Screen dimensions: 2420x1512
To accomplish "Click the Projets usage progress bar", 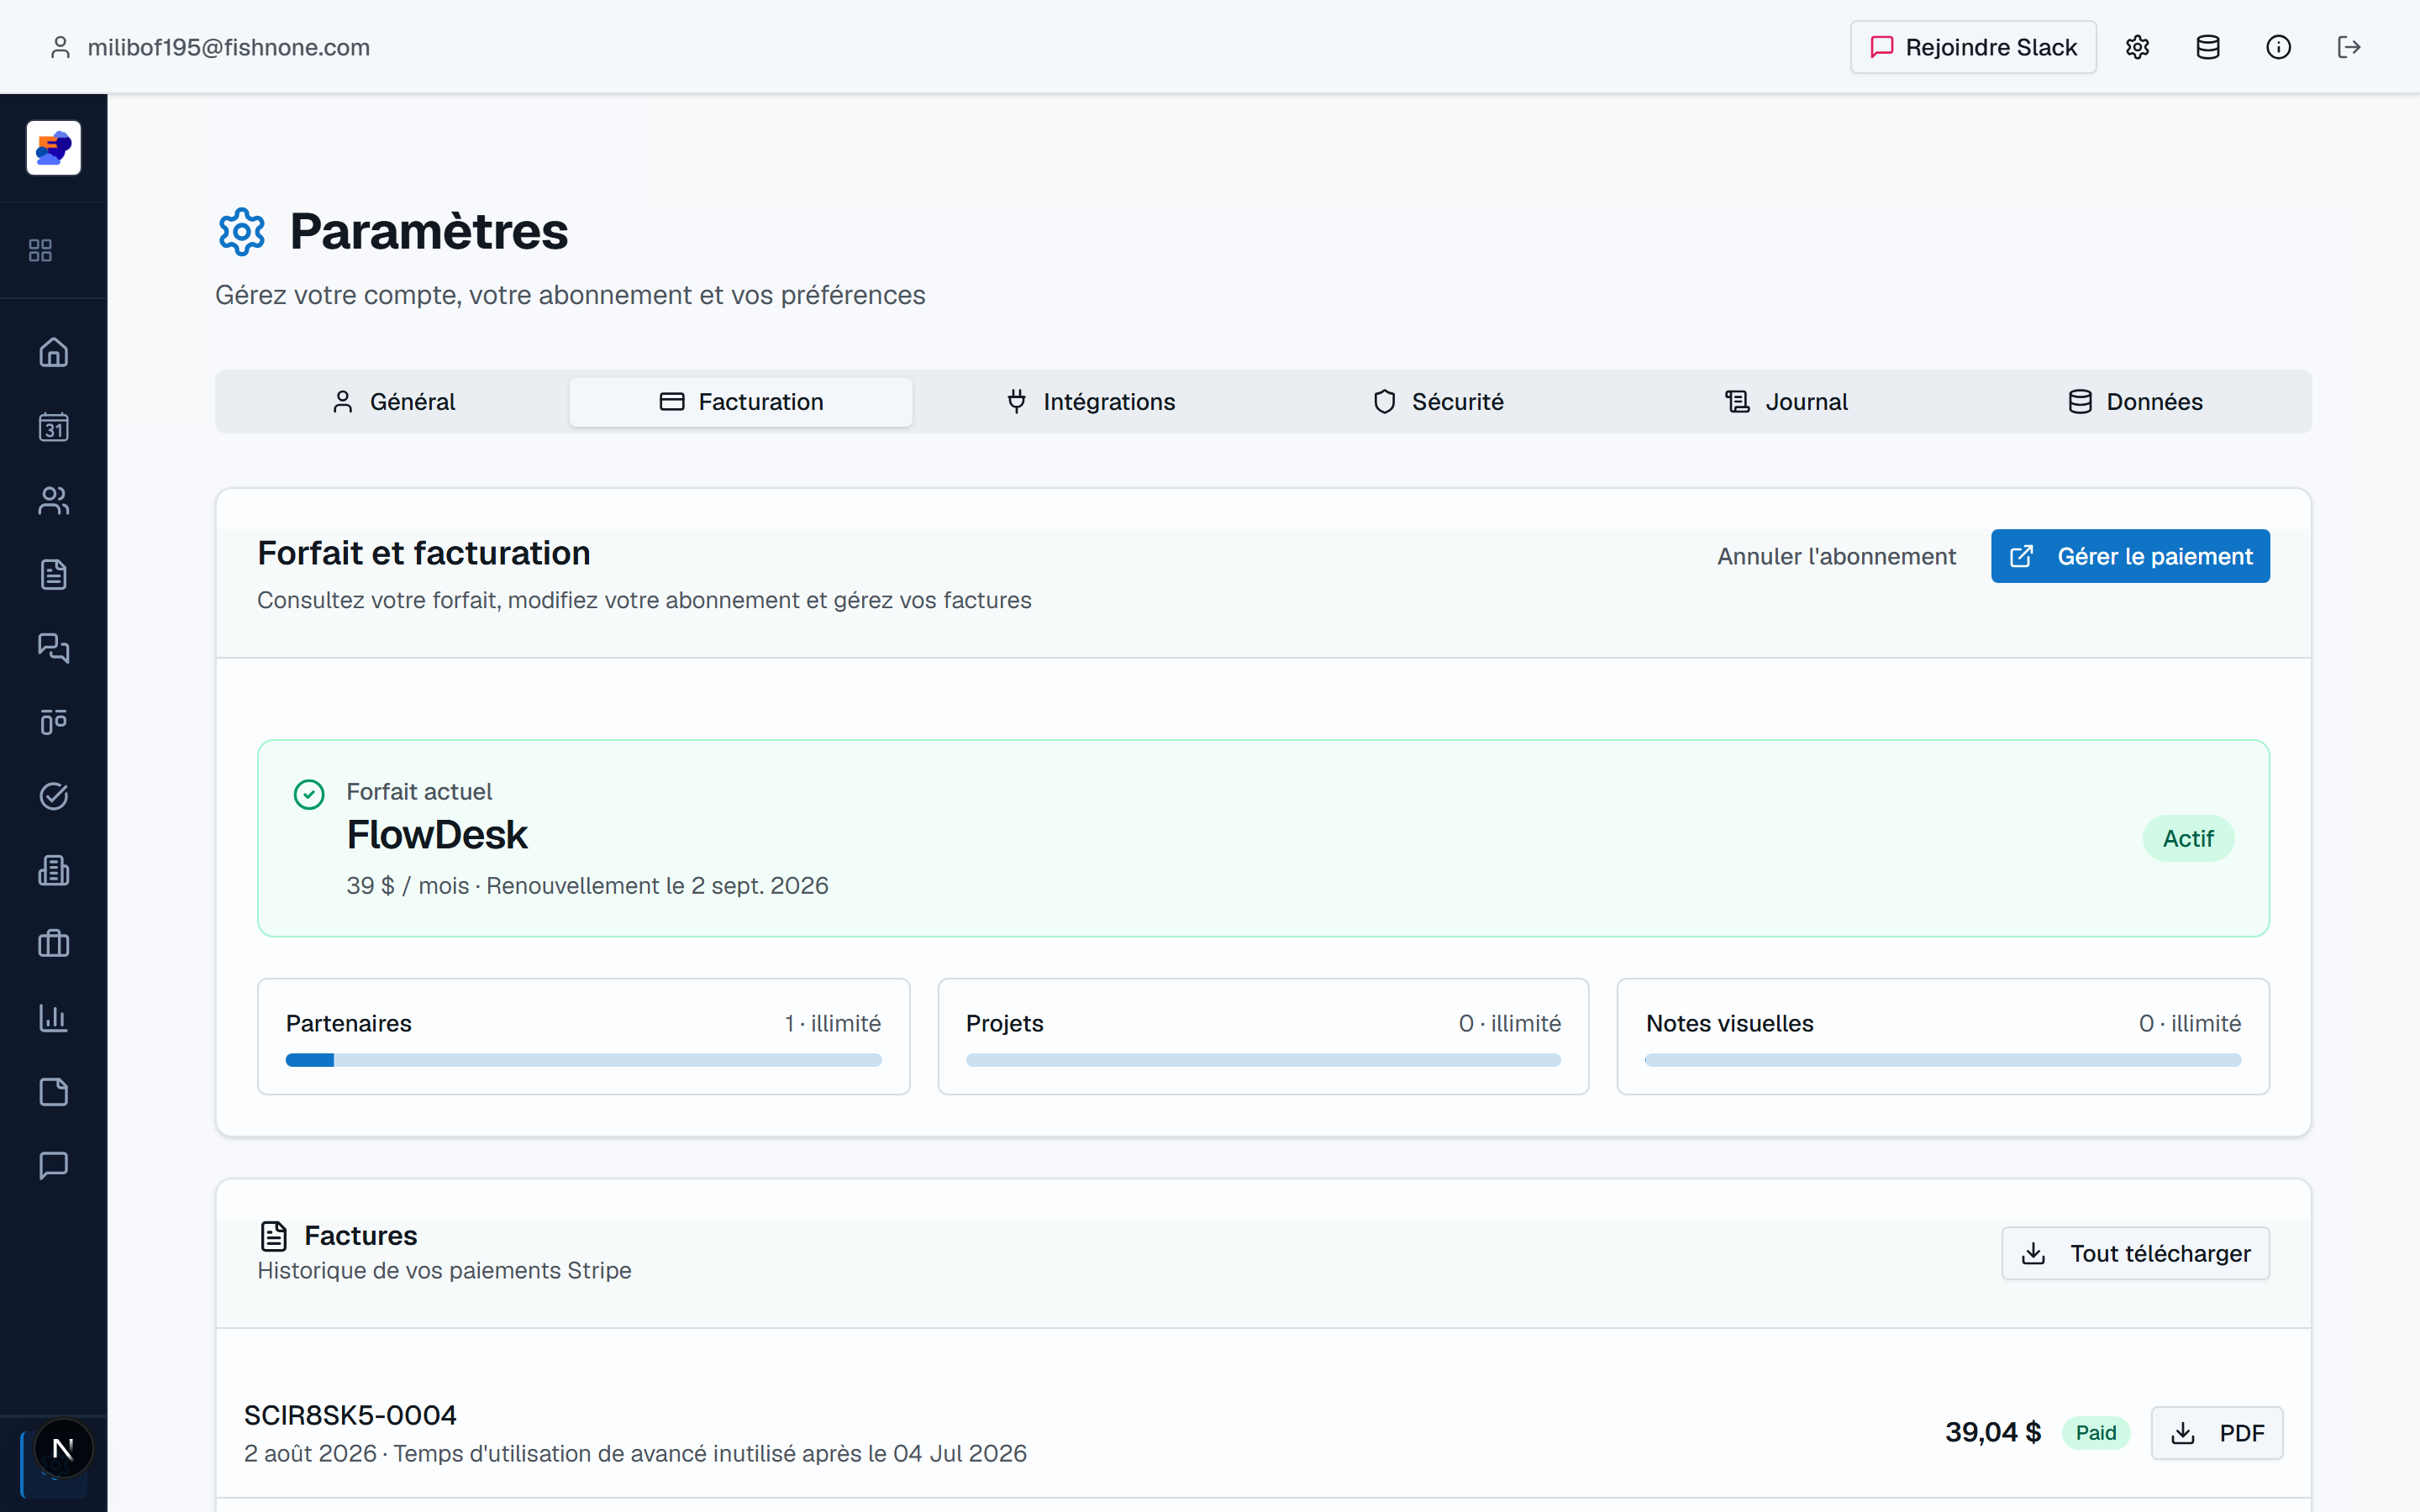I will (1263, 1060).
